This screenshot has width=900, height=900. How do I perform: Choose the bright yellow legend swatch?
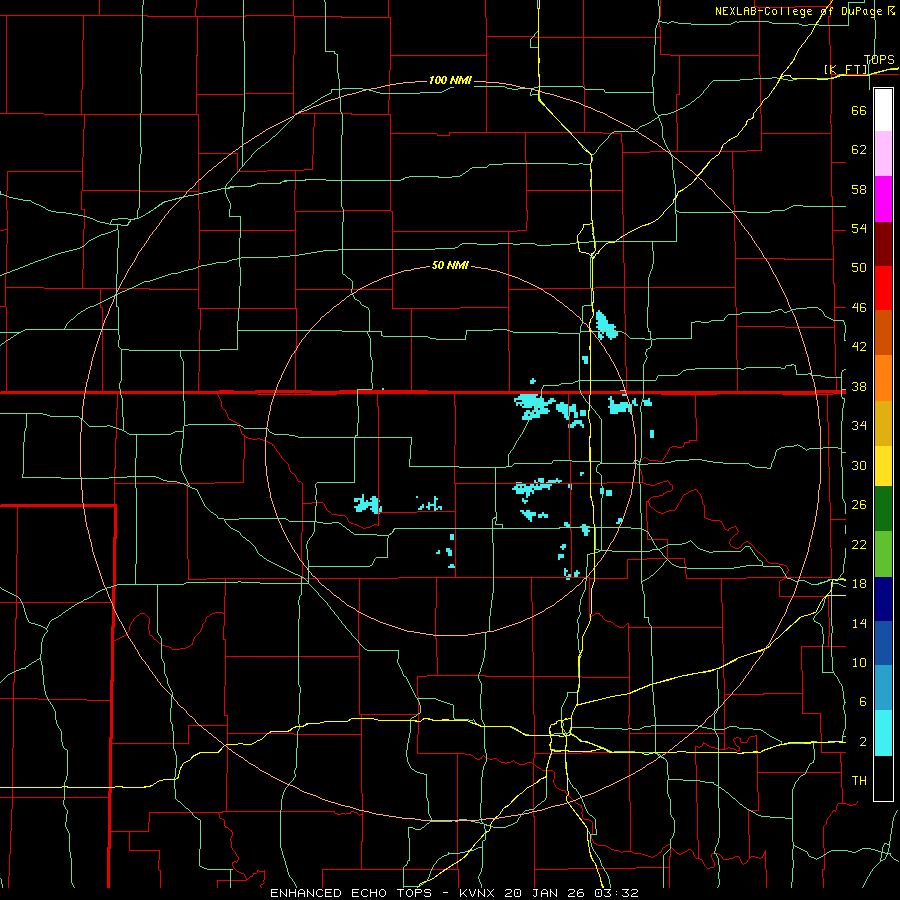(883, 466)
